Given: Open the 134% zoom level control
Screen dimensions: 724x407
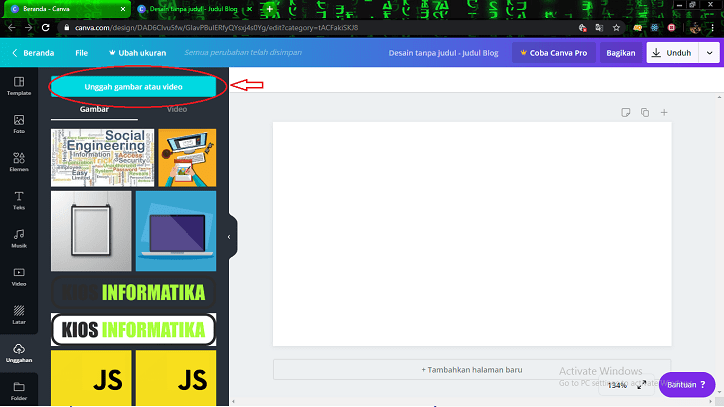Looking at the screenshot, I should (x=617, y=385).
